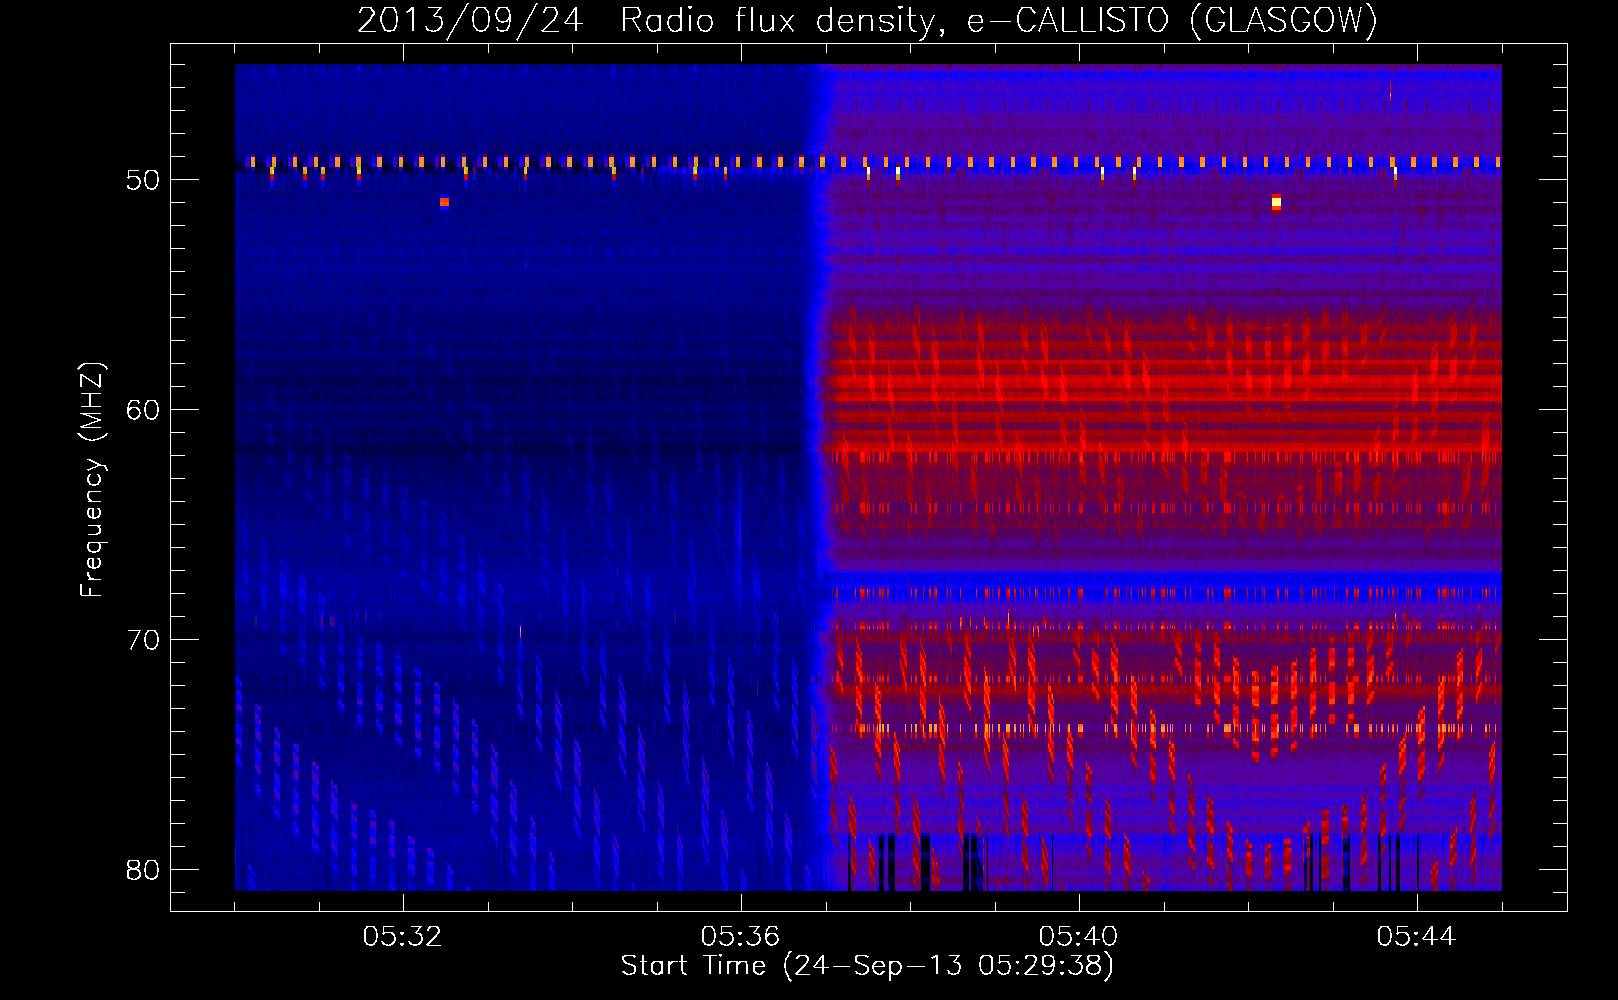Click the '05:40' time tick label
Screen dimensions: 1618x1000
click(1078, 936)
